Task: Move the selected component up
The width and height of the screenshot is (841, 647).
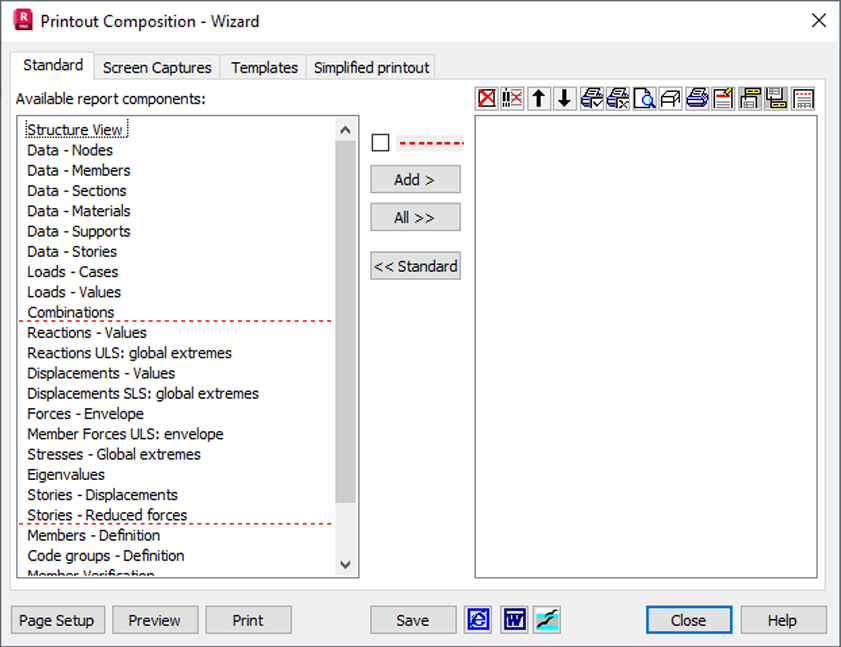Action: tap(538, 97)
